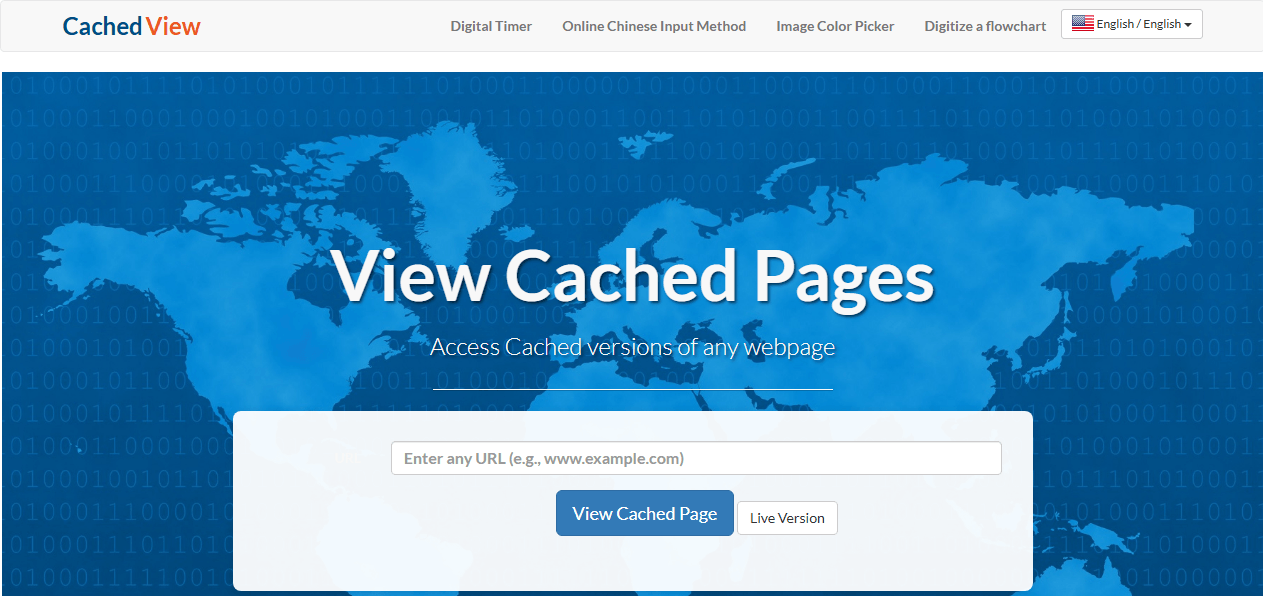Expand the English language dropdown

pos(1132,24)
